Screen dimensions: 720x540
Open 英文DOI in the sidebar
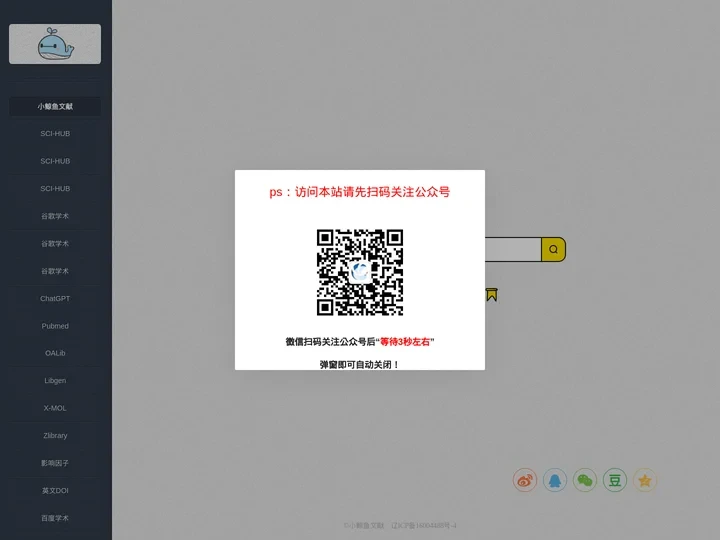click(55, 491)
